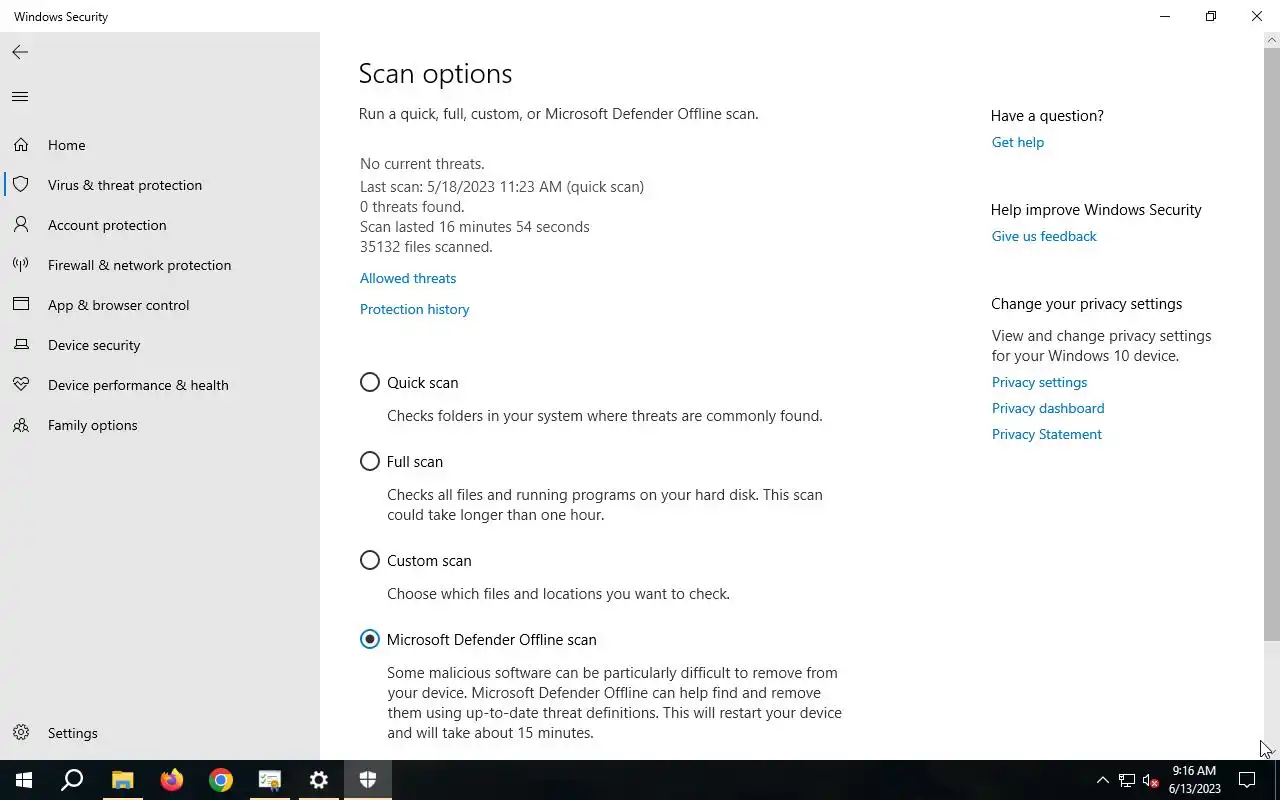Open the Protection history link
Image resolution: width=1280 pixels, height=800 pixels.
tap(414, 309)
